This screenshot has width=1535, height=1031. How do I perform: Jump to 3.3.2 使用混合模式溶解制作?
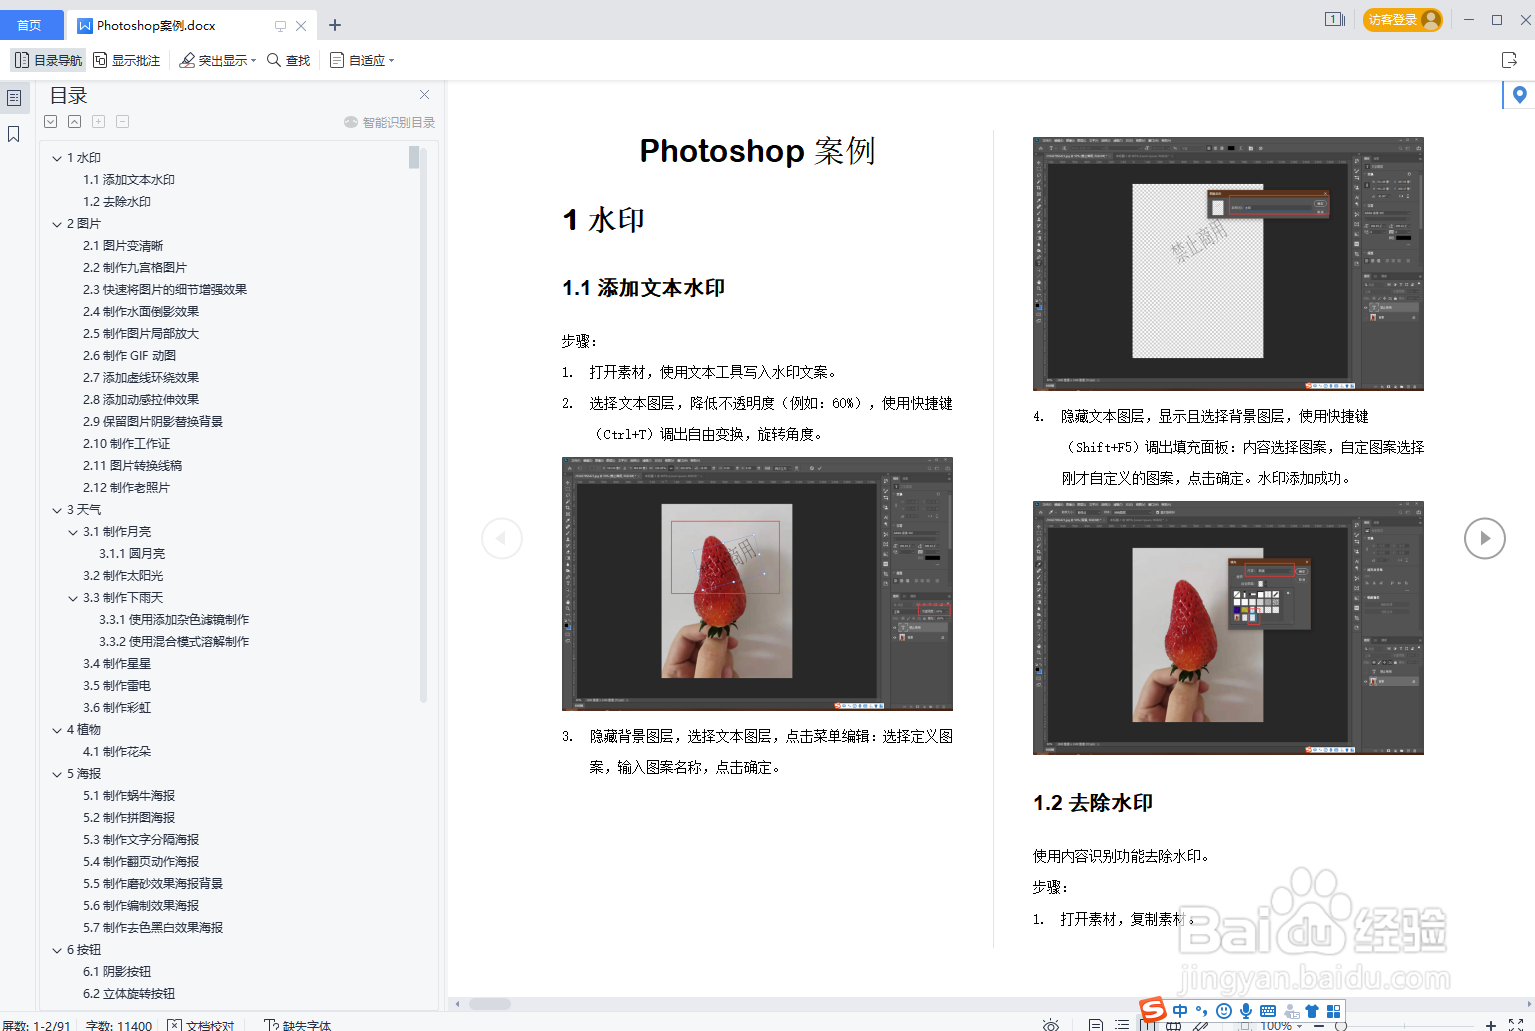tap(174, 642)
